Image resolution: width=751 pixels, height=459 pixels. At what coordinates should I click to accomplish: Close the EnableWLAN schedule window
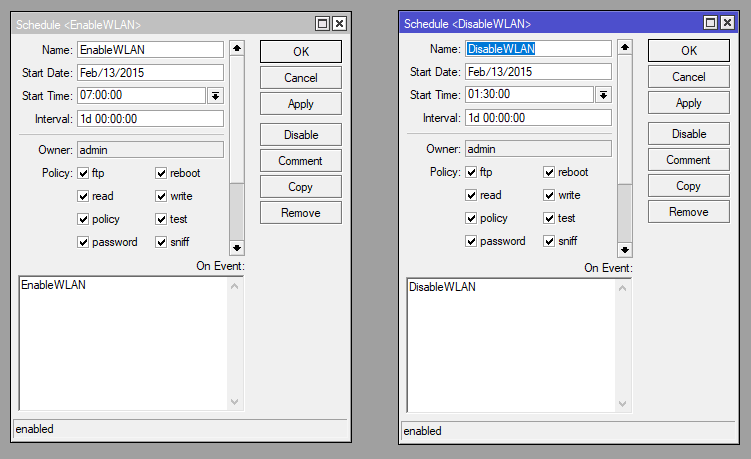tap(340, 23)
